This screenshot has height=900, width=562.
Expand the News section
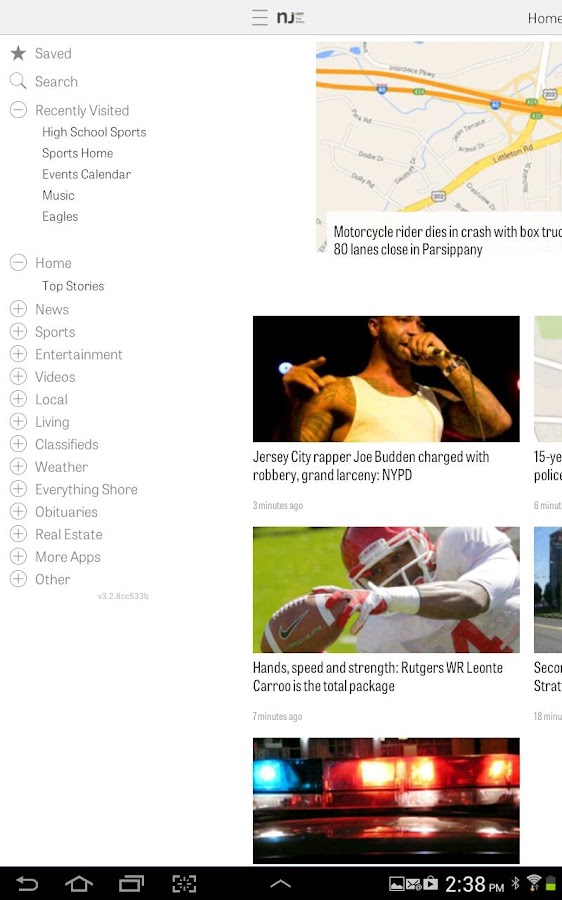point(18,309)
